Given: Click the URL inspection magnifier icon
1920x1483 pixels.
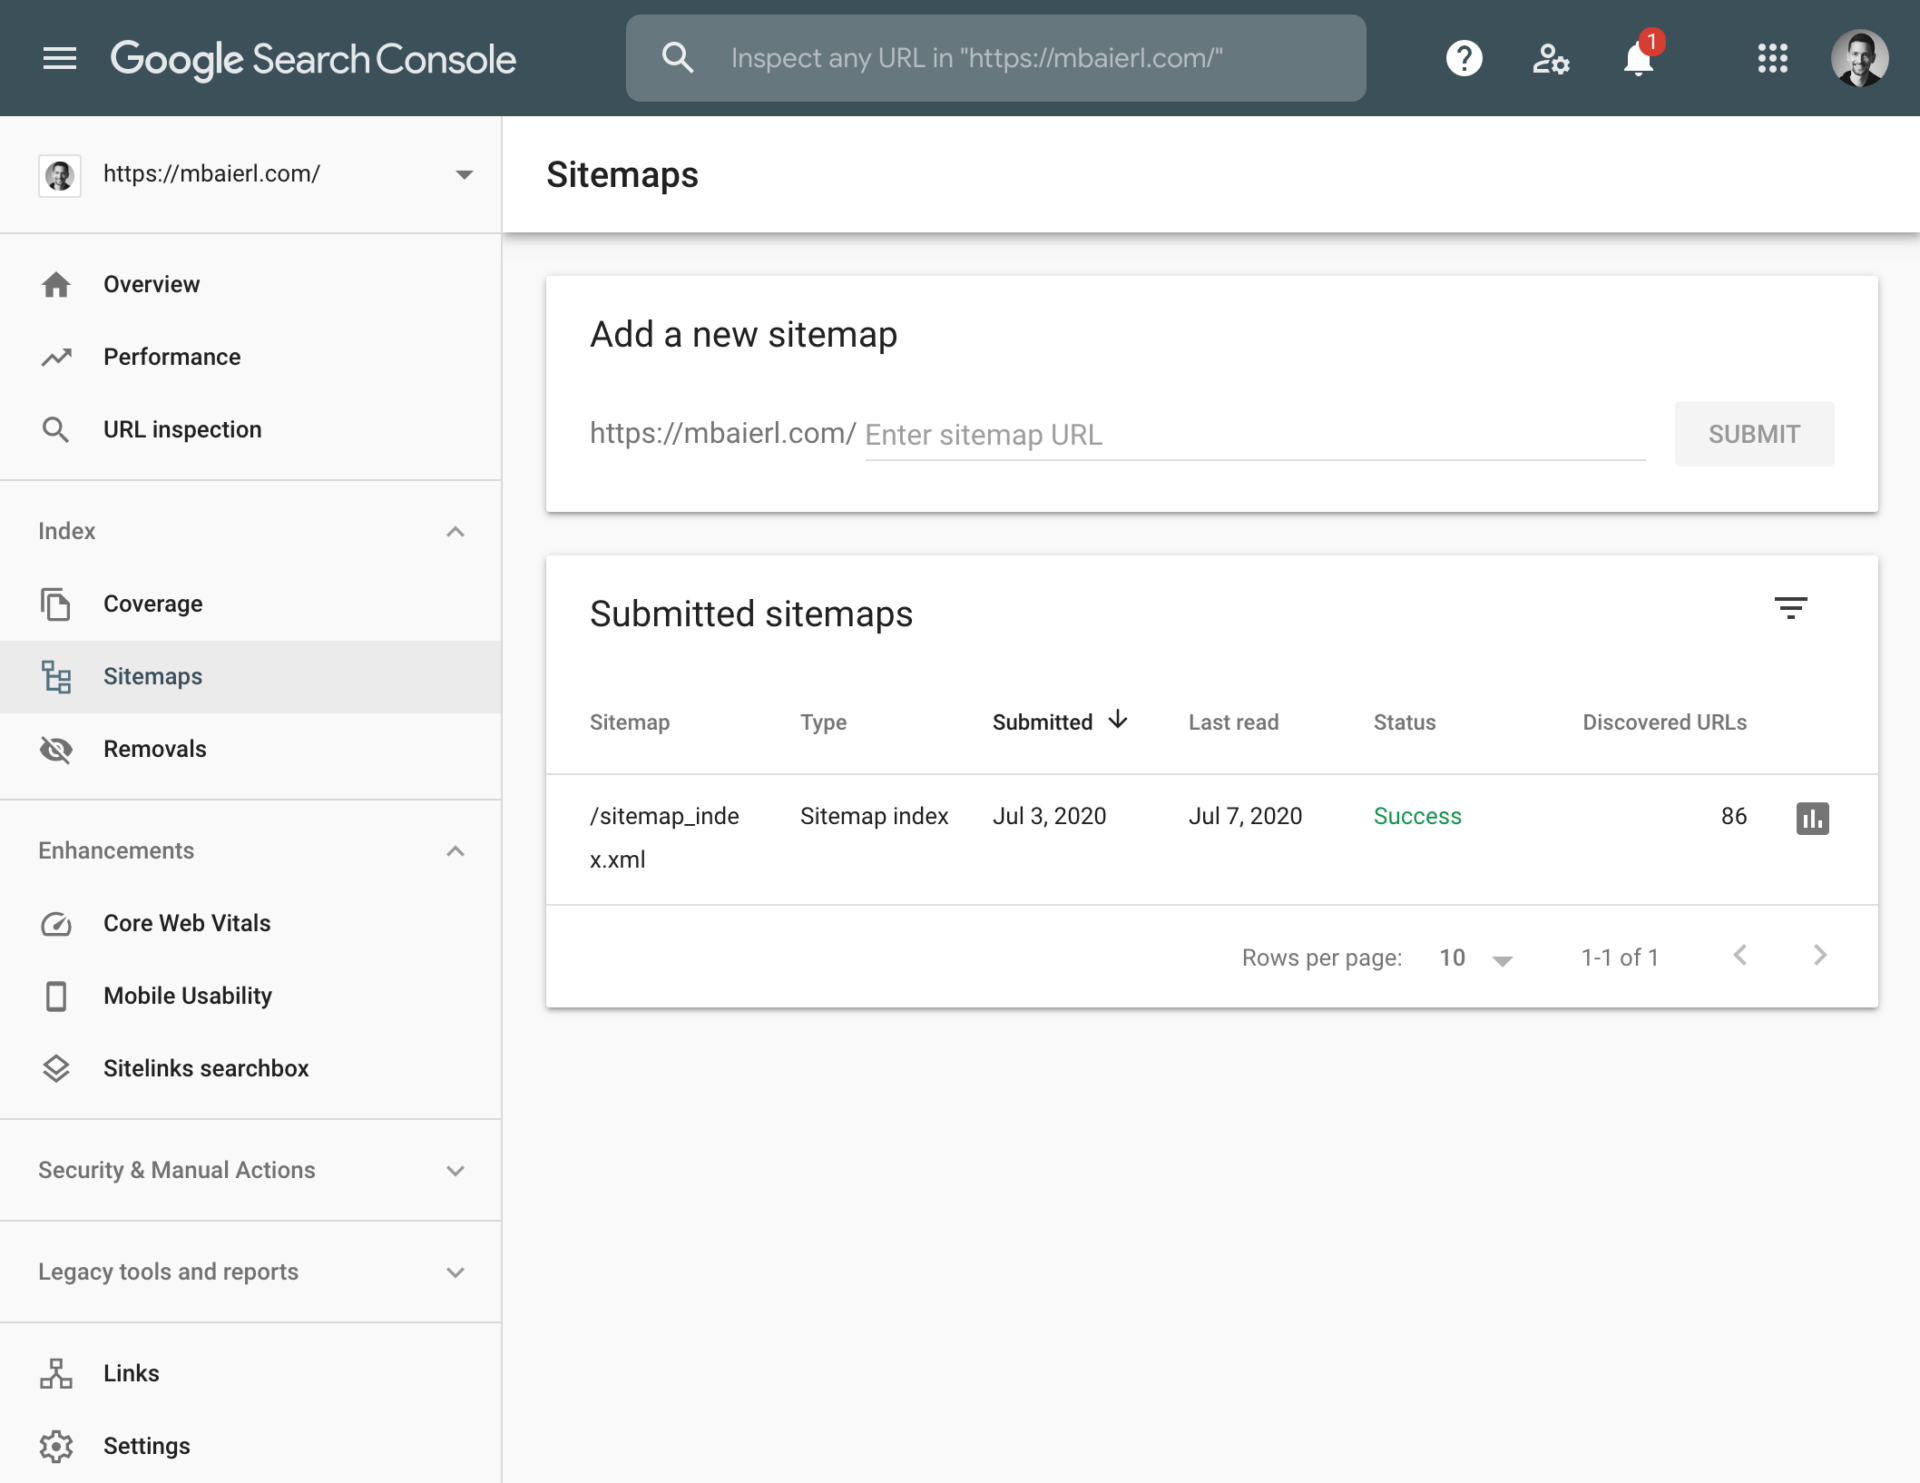Looking at the screenshot, I should tap(56, 430).
